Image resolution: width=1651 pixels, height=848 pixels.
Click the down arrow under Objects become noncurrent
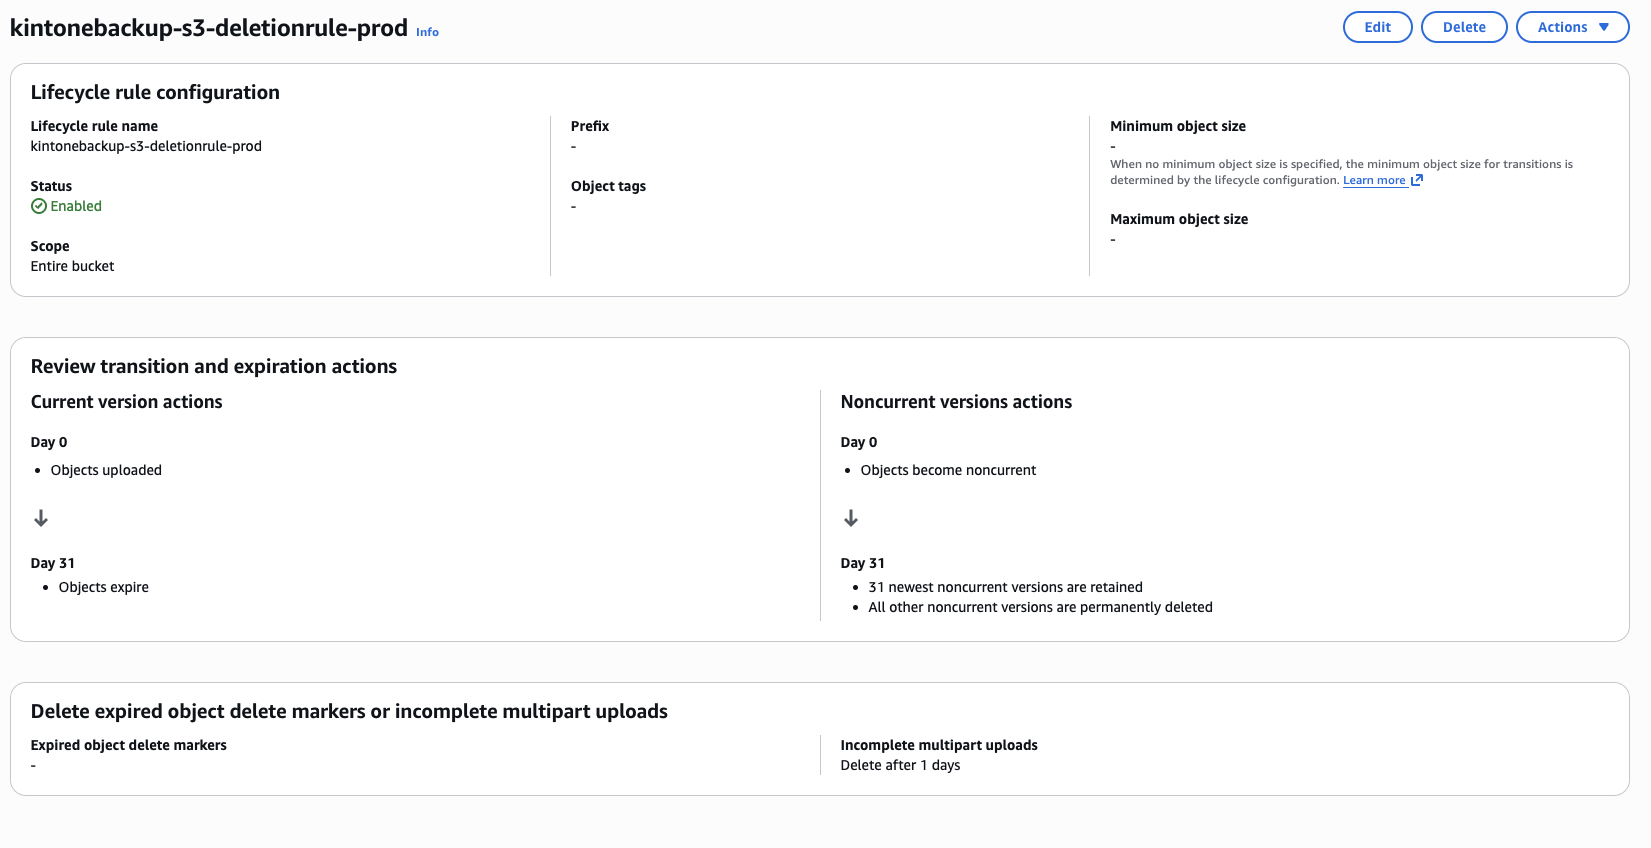tap(851, 518)
